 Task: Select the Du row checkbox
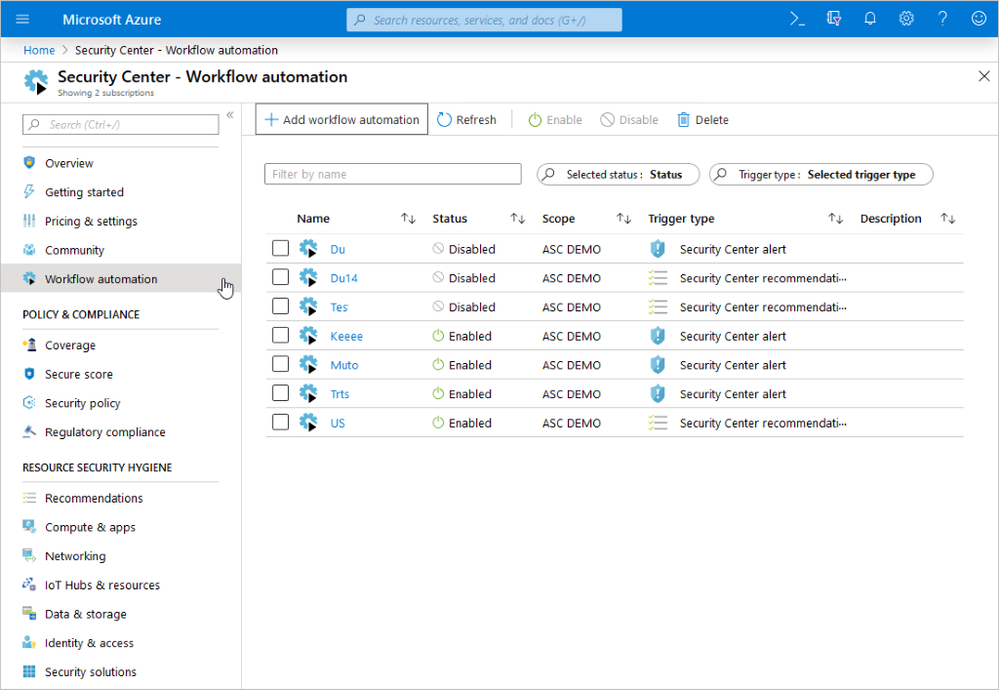pyautogui.click(x=280, y=248)
